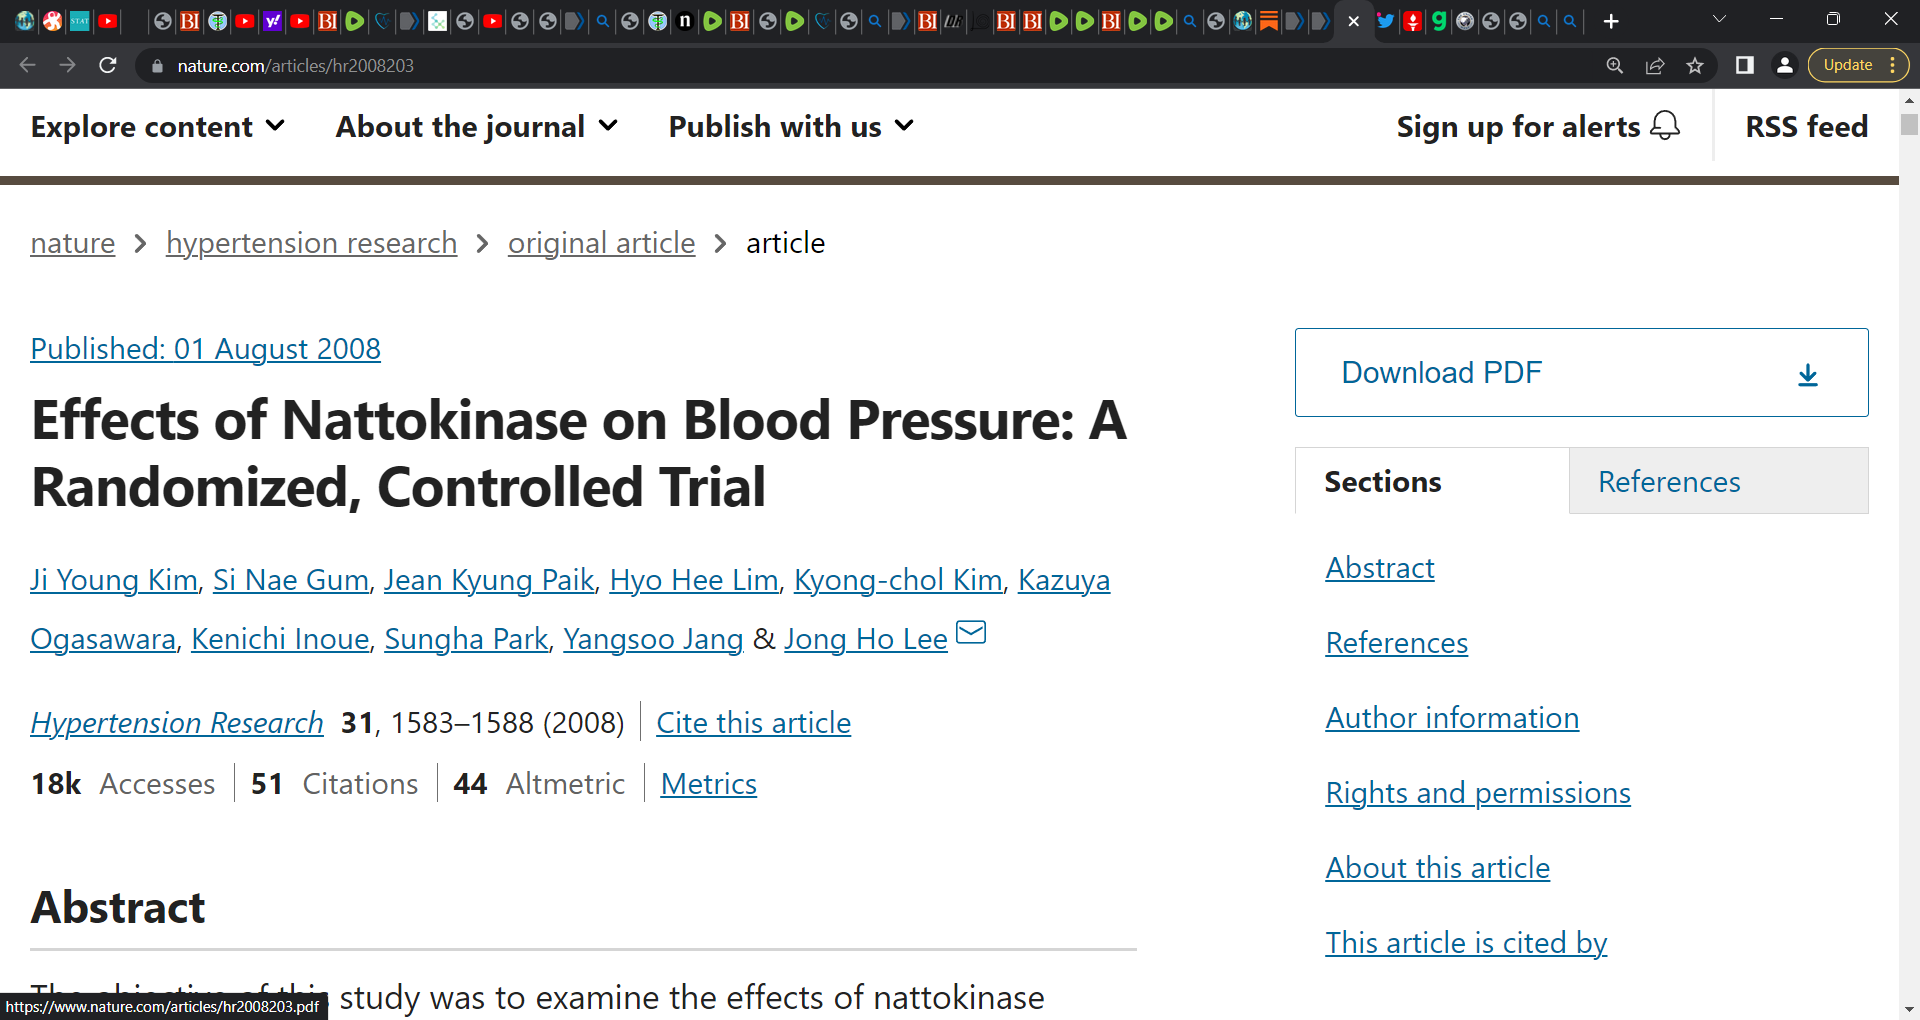Bookmark this page with the star icon

(x=1695, y=65)
